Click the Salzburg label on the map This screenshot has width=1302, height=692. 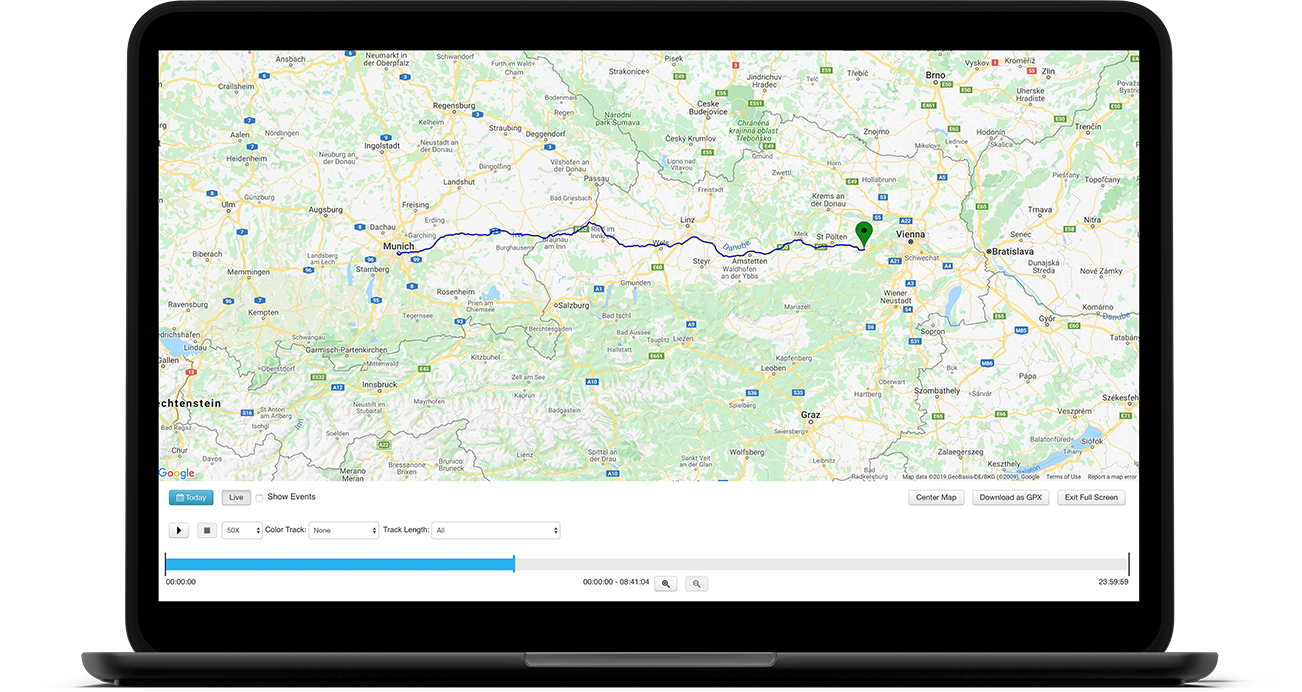tap(572, 304)
